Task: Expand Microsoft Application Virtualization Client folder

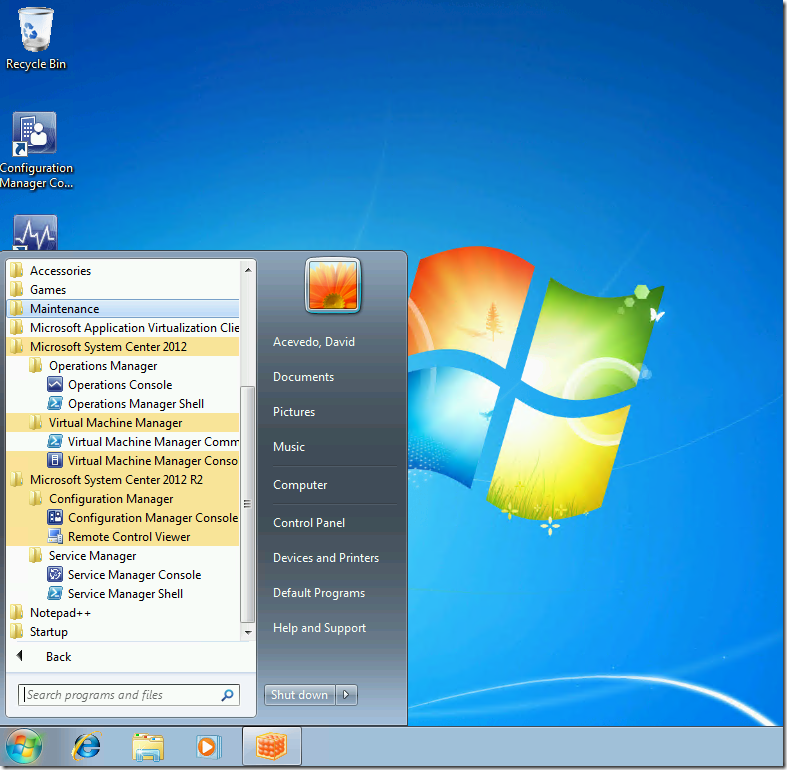Action: (123, 328)
